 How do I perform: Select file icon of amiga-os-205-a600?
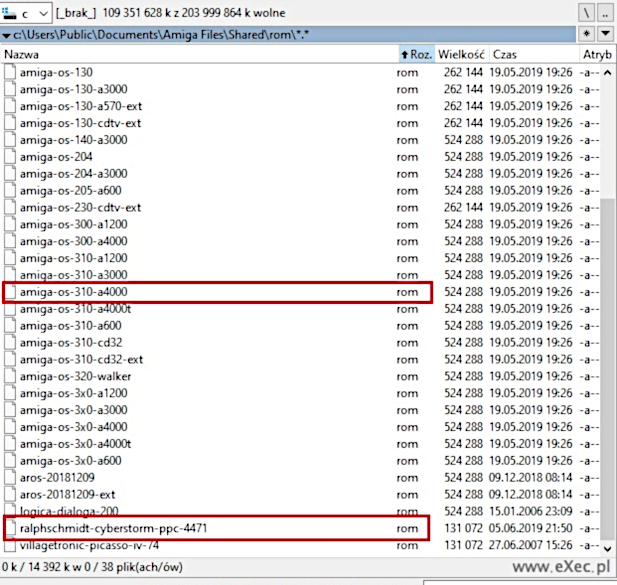[10, 190]
